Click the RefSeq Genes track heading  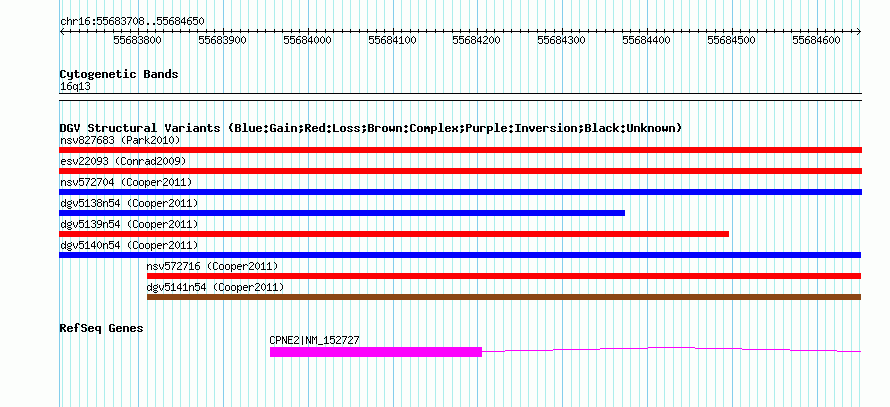pyautogui.click(x=101, y=328)
